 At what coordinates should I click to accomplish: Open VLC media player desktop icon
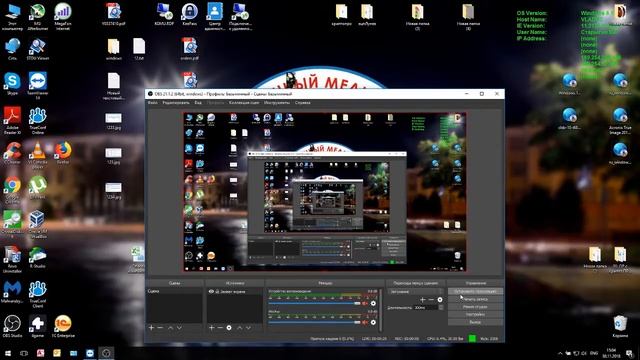38,155
